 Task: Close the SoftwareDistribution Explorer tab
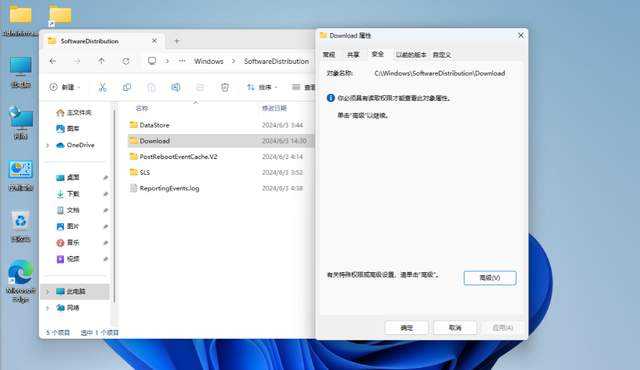154,41
